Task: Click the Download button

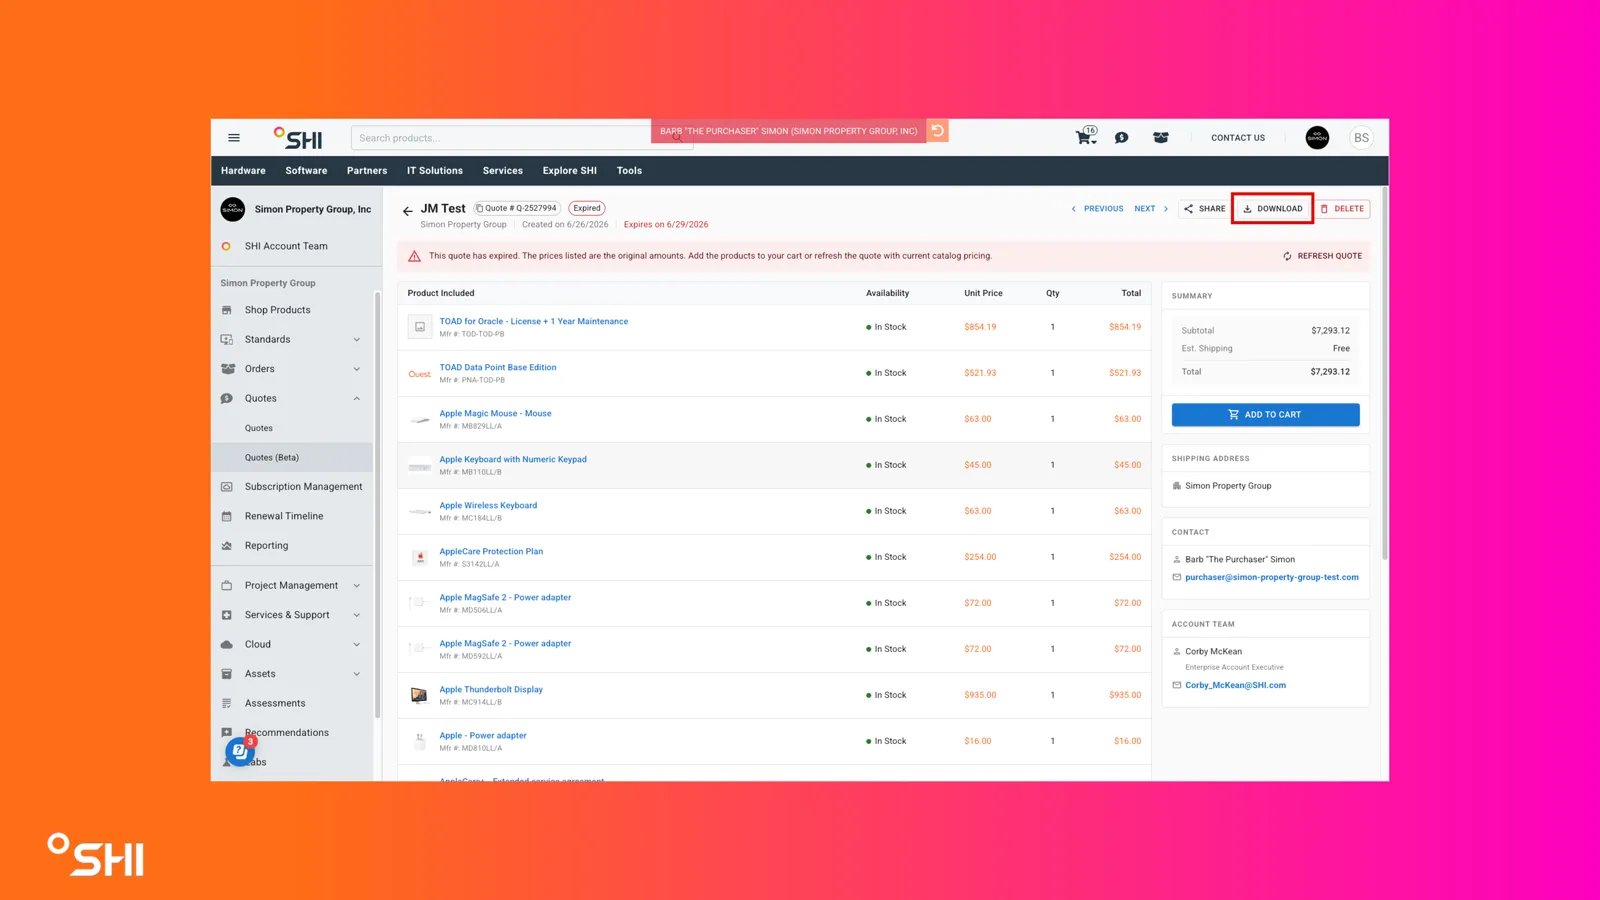Action: pos(1272,209)
